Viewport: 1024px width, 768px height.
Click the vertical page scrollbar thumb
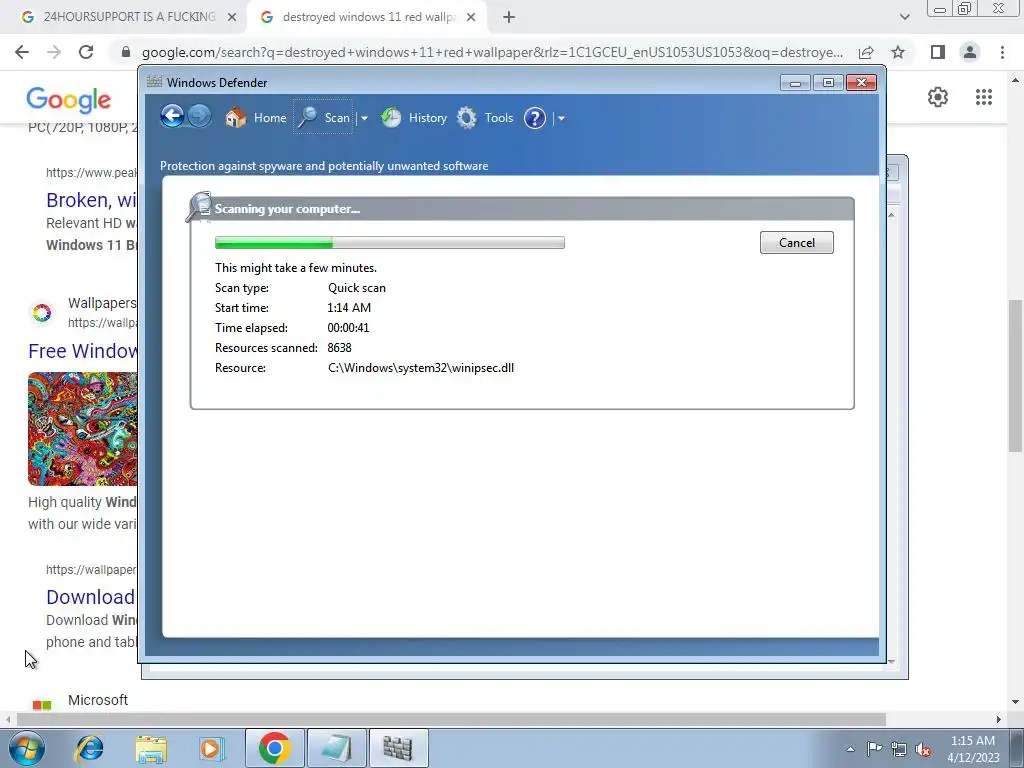(1015, 374)
